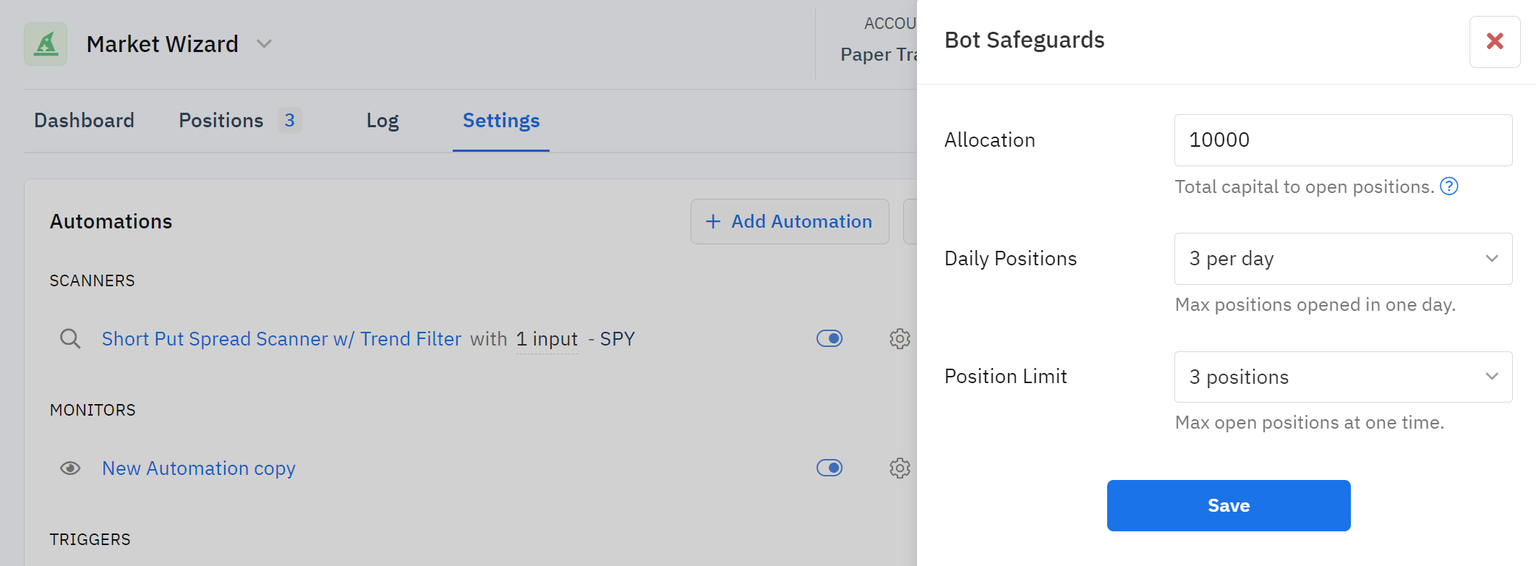The image size is (1536, 566).
Task: Switch to the Log tab
Action: pyautogui.click(x=382, y=120)
